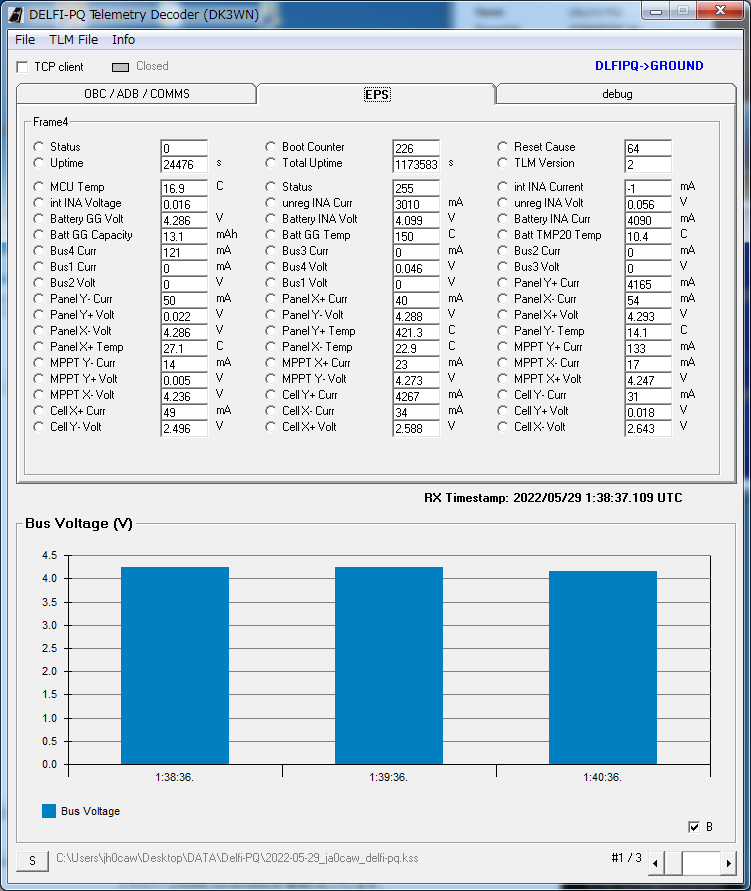Select the Panel X+ Temp radio button
Screen dimensions: 751x891
coord(38,346)
